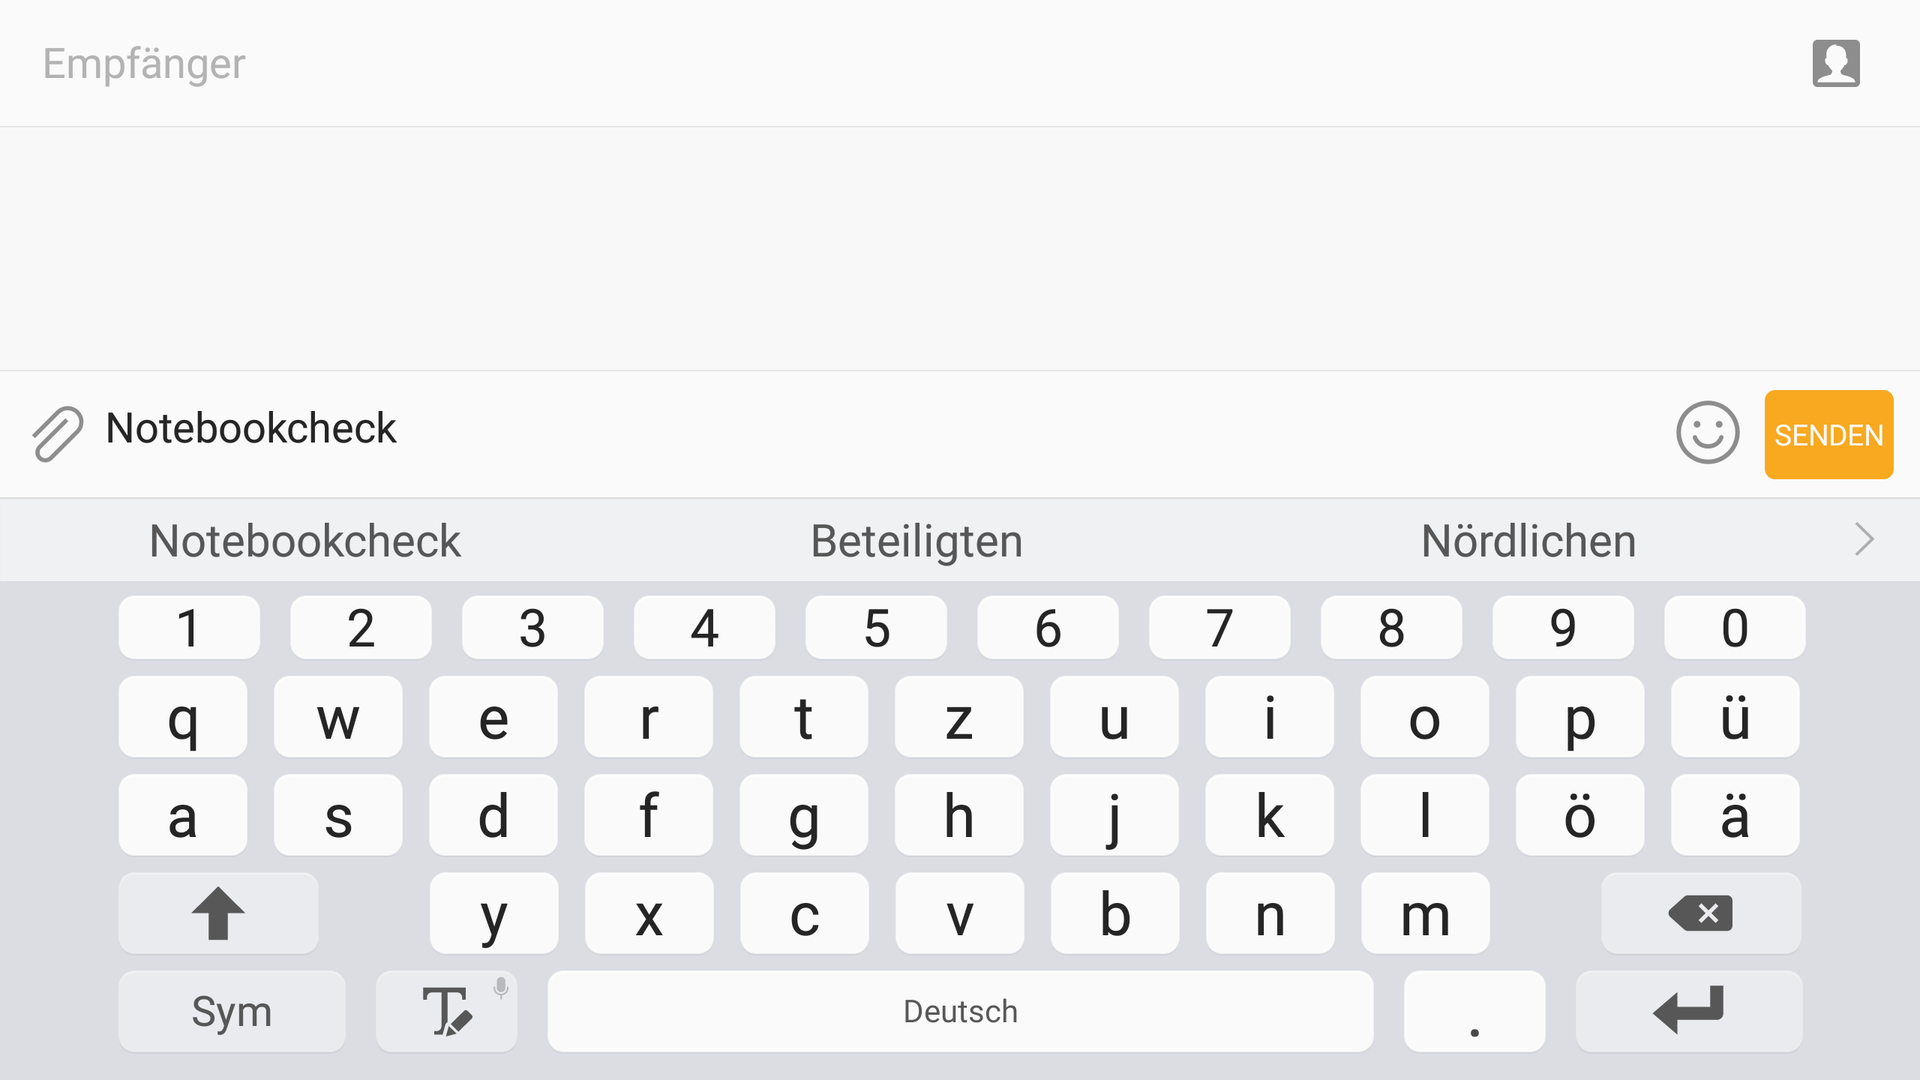Tap the paperclip attachment icon
The height and width of the screenshot is (1080, 1920).
(57, 434)
